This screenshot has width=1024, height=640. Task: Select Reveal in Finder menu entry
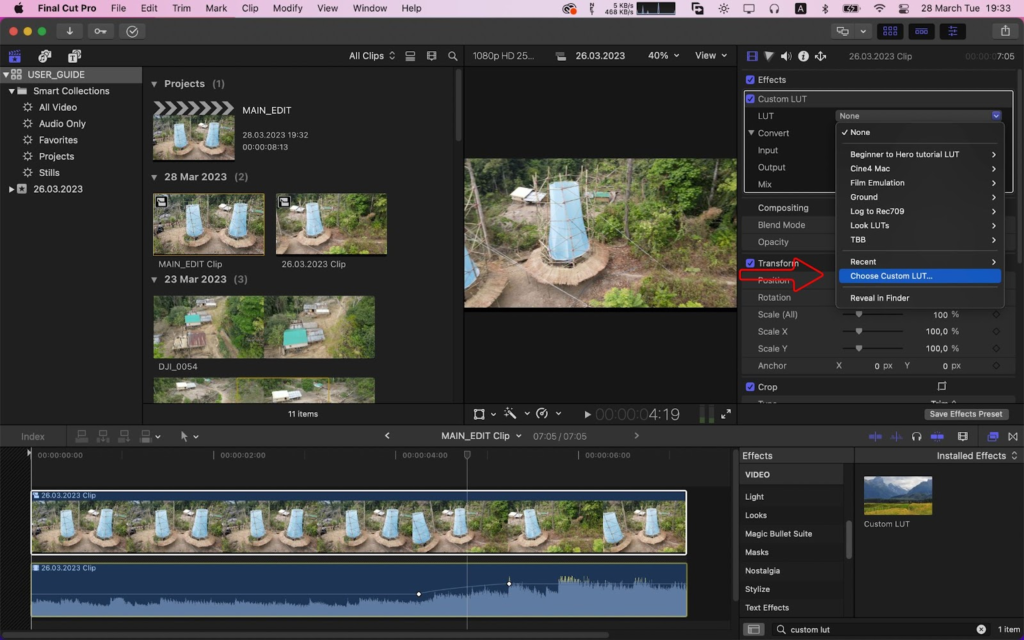click(920, 298)
